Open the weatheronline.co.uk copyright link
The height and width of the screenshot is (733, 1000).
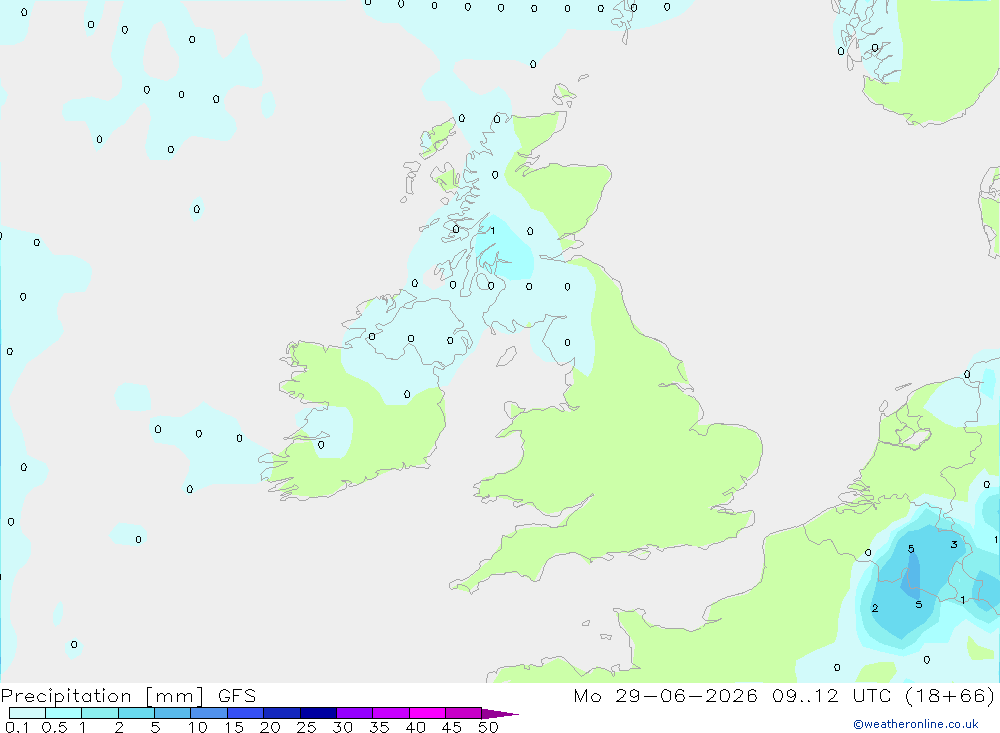916,724
